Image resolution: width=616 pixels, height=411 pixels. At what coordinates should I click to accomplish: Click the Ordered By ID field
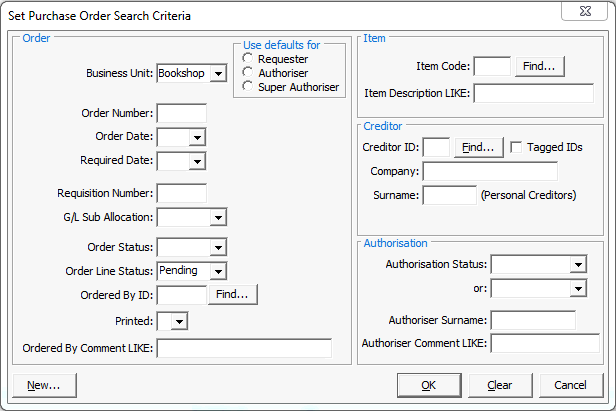pyautogui.click(x=182, y=295)
